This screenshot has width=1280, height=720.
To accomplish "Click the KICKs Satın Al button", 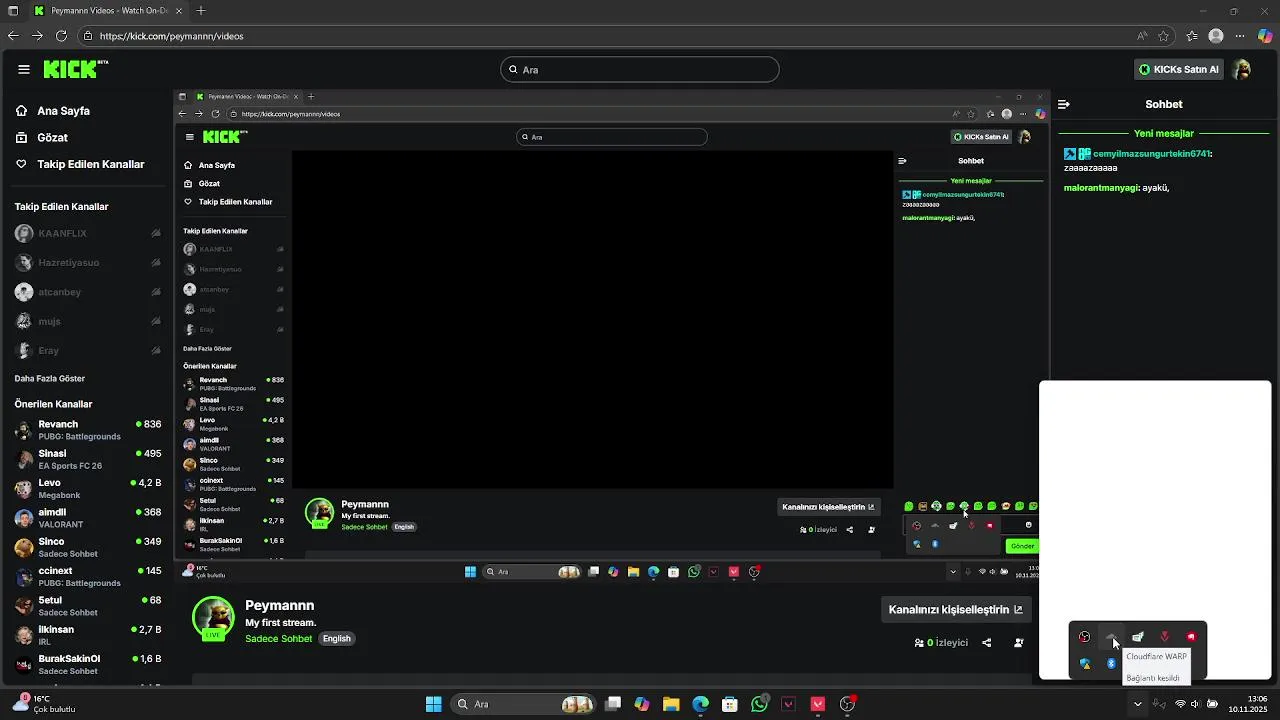I will click(1179, 69).
